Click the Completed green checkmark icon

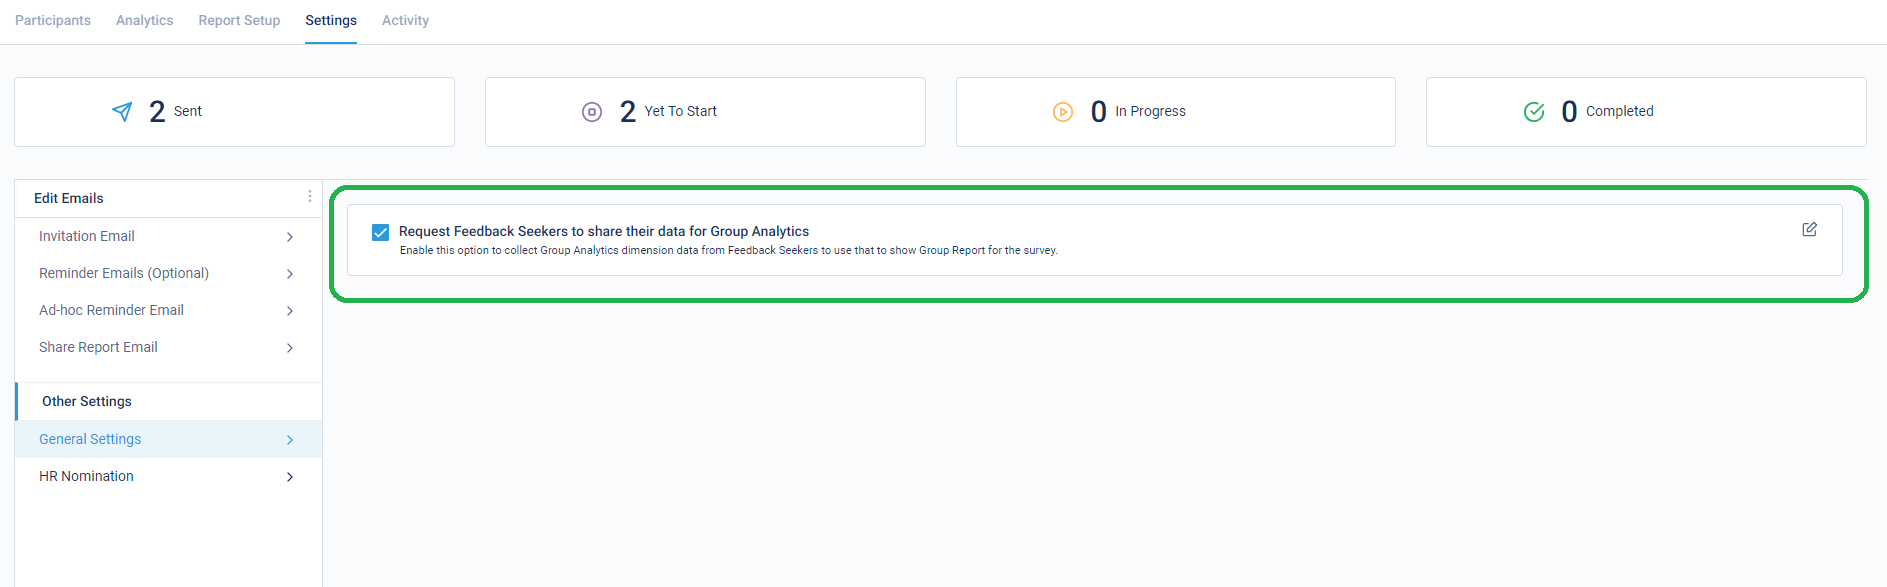point(1534,112)
